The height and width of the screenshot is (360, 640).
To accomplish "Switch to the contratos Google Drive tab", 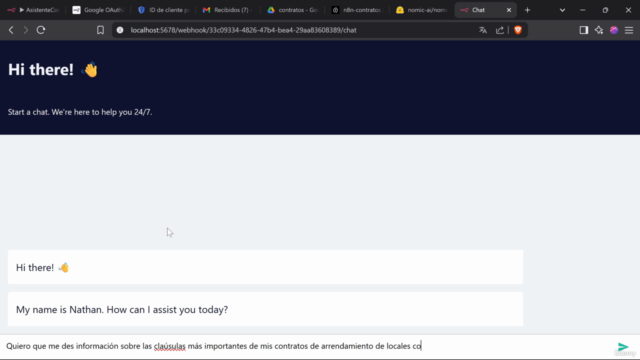I will tap(293, 10).
